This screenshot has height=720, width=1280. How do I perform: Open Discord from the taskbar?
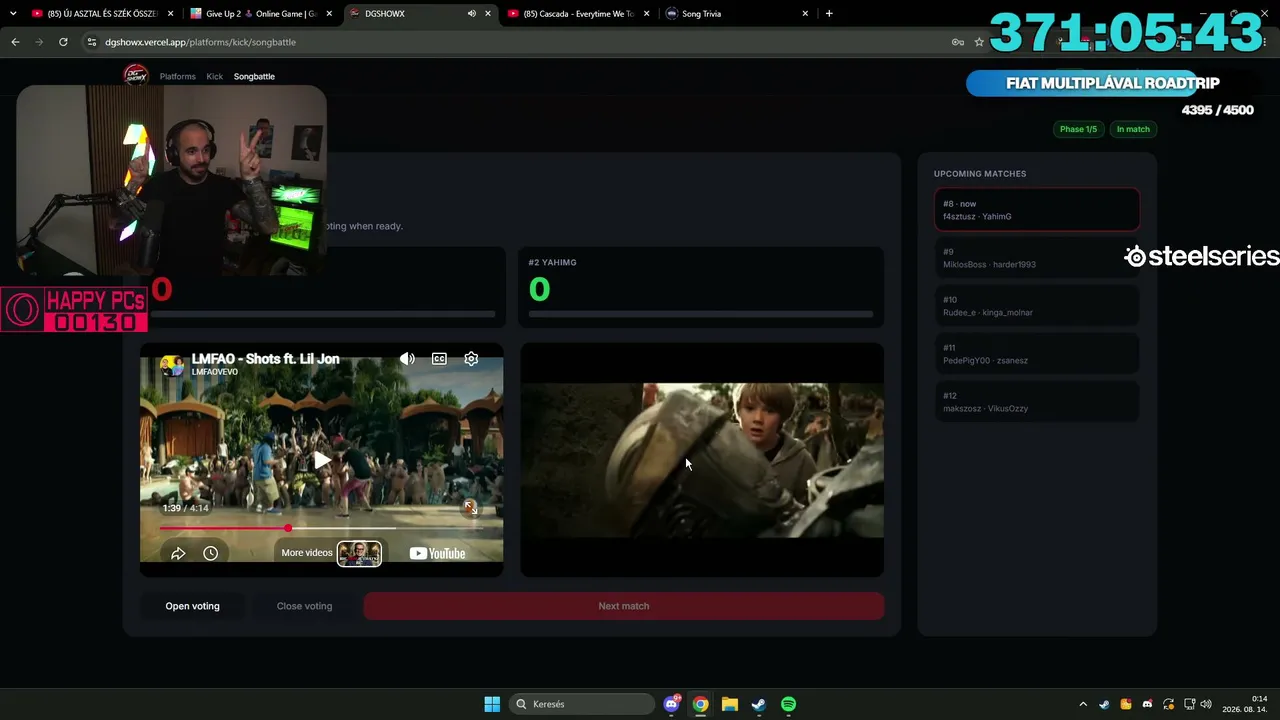[x=672, y=704]
